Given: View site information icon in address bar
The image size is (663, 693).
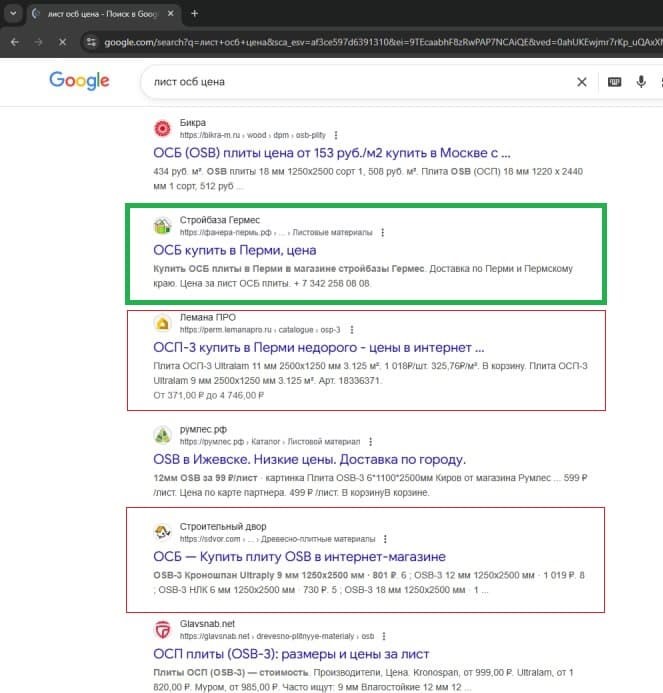Looking at the screenshot, I should tap(91, 42).
